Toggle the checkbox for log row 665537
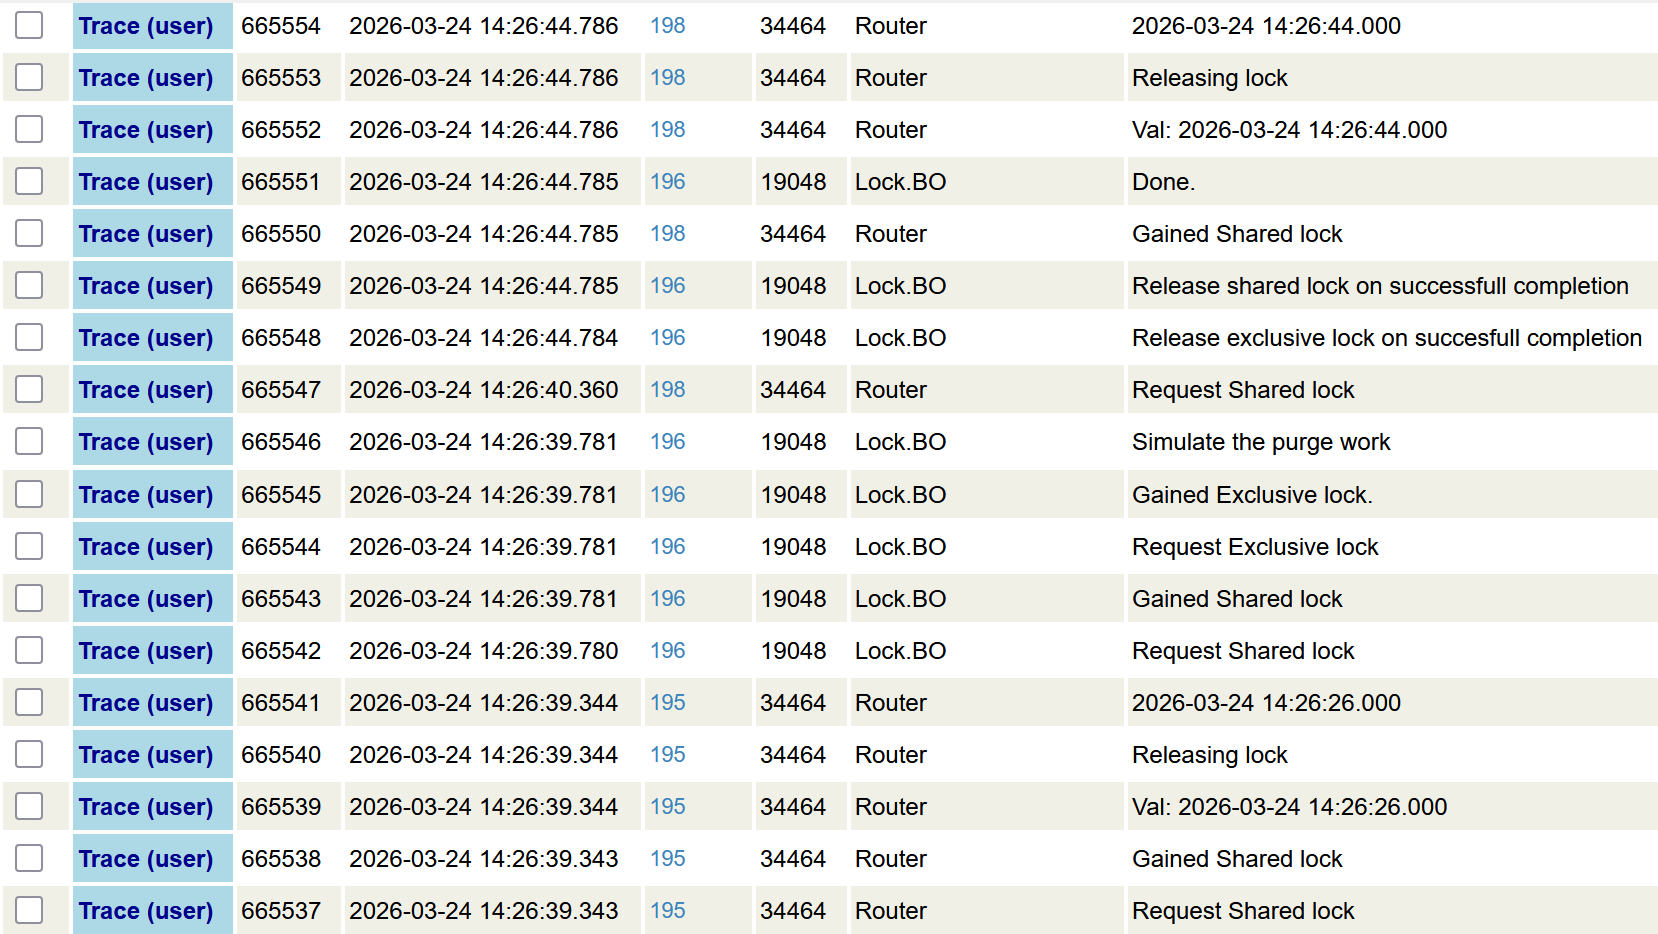 point(29,910)
